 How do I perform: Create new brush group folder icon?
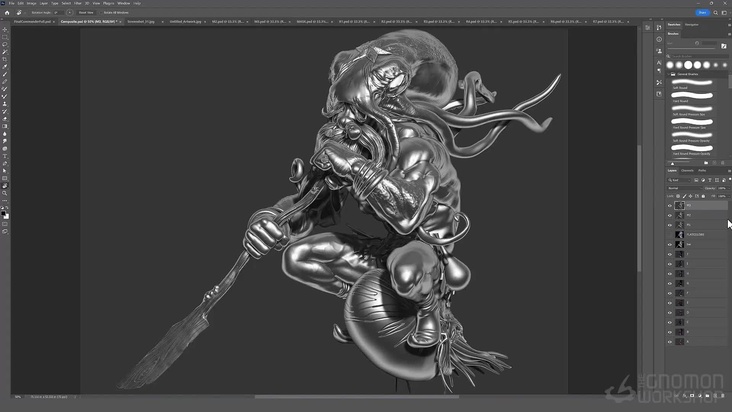point(706,163)
